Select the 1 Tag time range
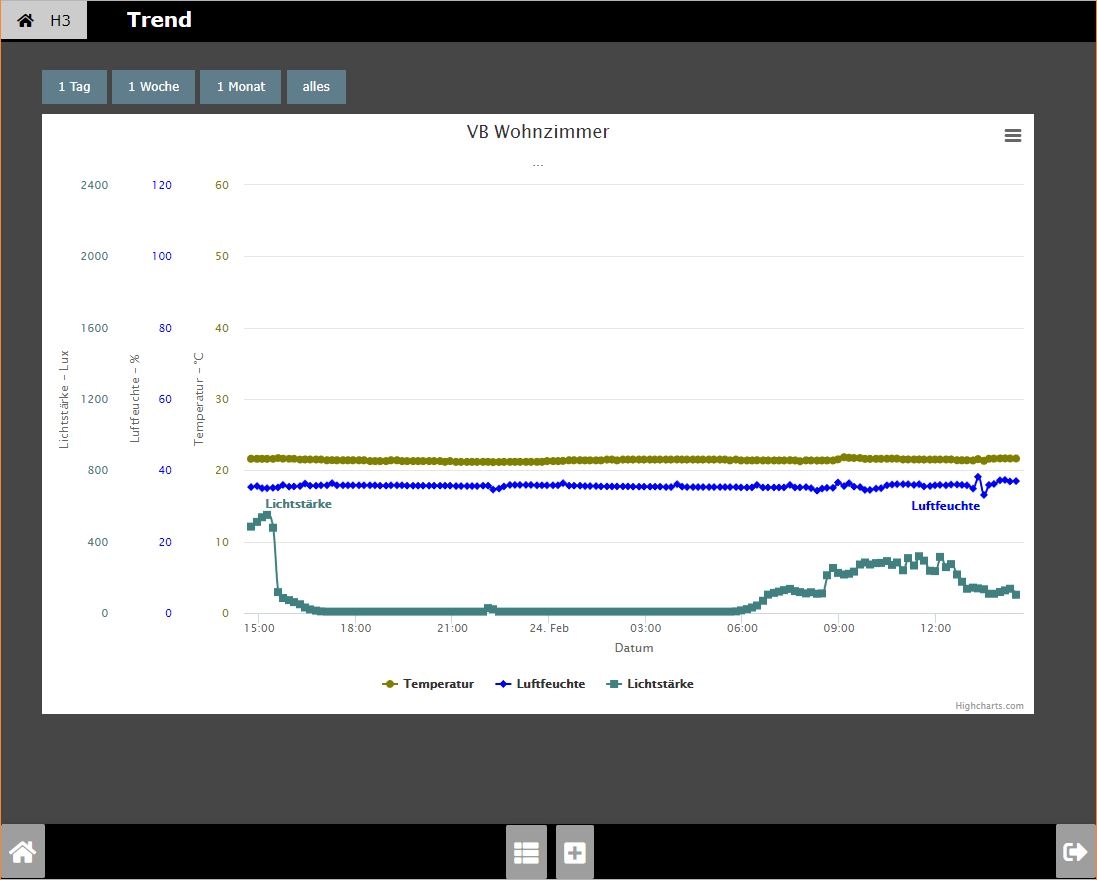This screenshot has height=880, width=1097. 74,87
